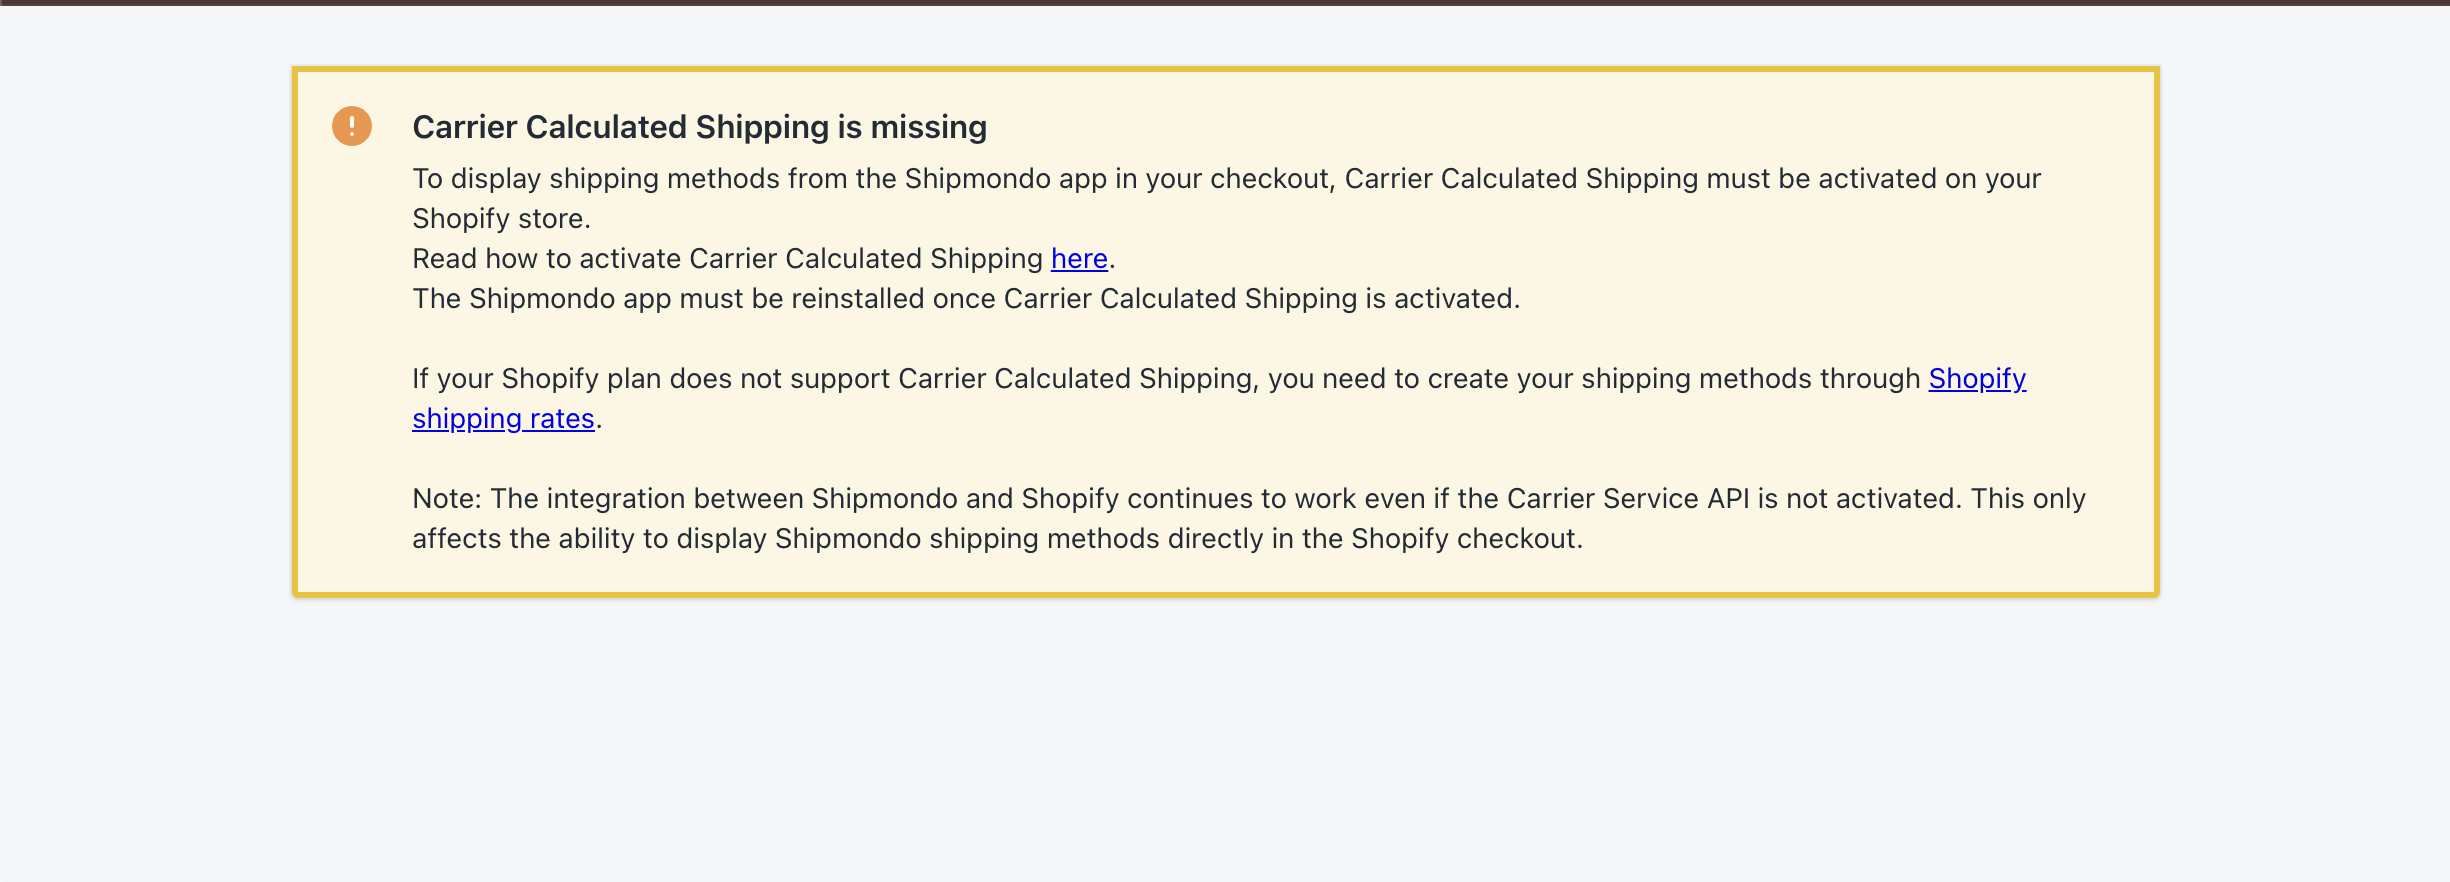This screenshot has width=2450, height=882.
Task: Click the orange exclamation warning icon
Action: tap(352, 126)
